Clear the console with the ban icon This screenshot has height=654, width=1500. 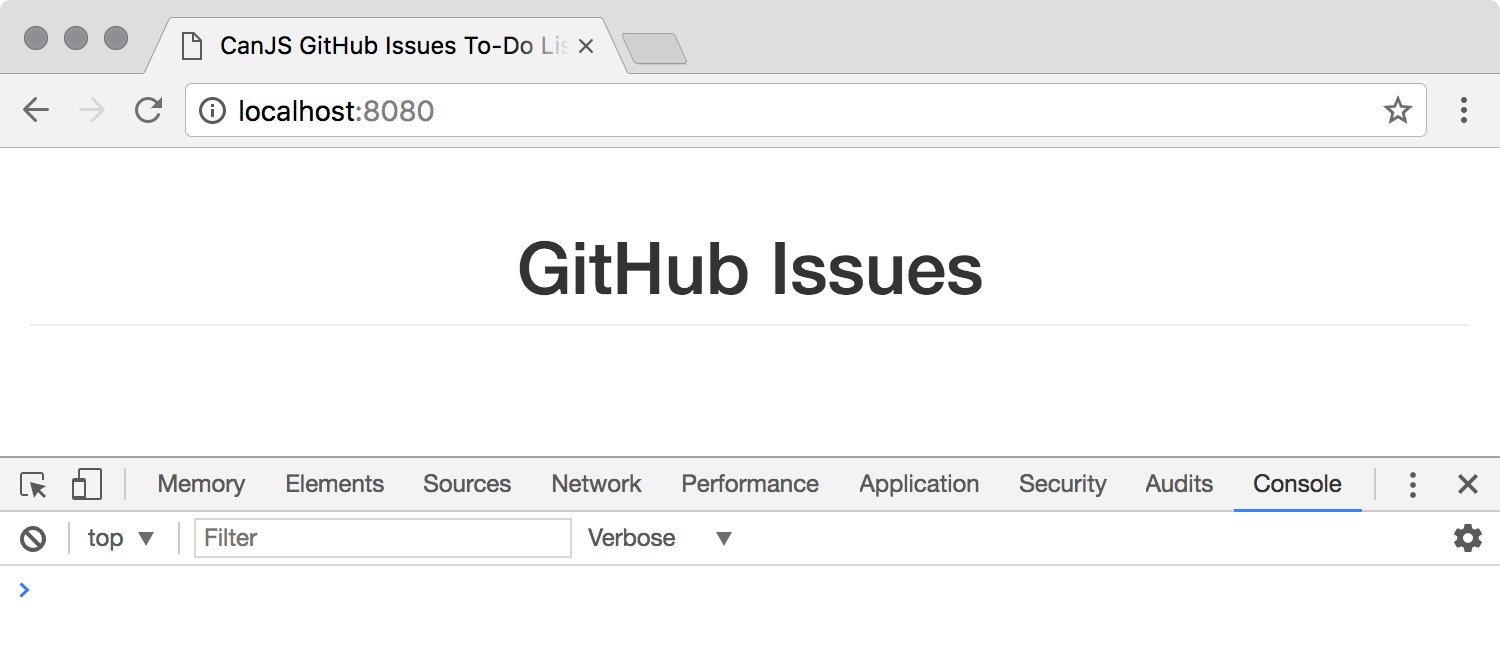point(33,539)
